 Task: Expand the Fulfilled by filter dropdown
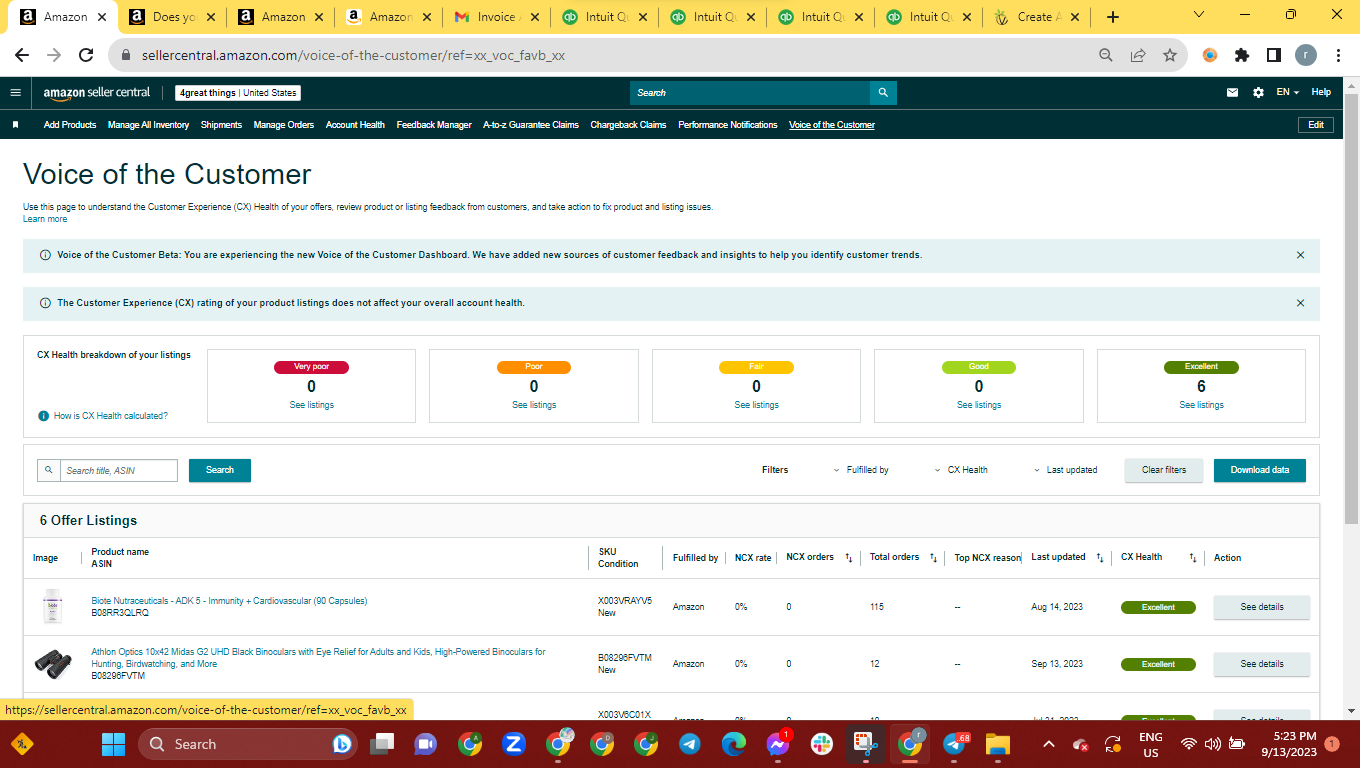(x=861, y=470)
